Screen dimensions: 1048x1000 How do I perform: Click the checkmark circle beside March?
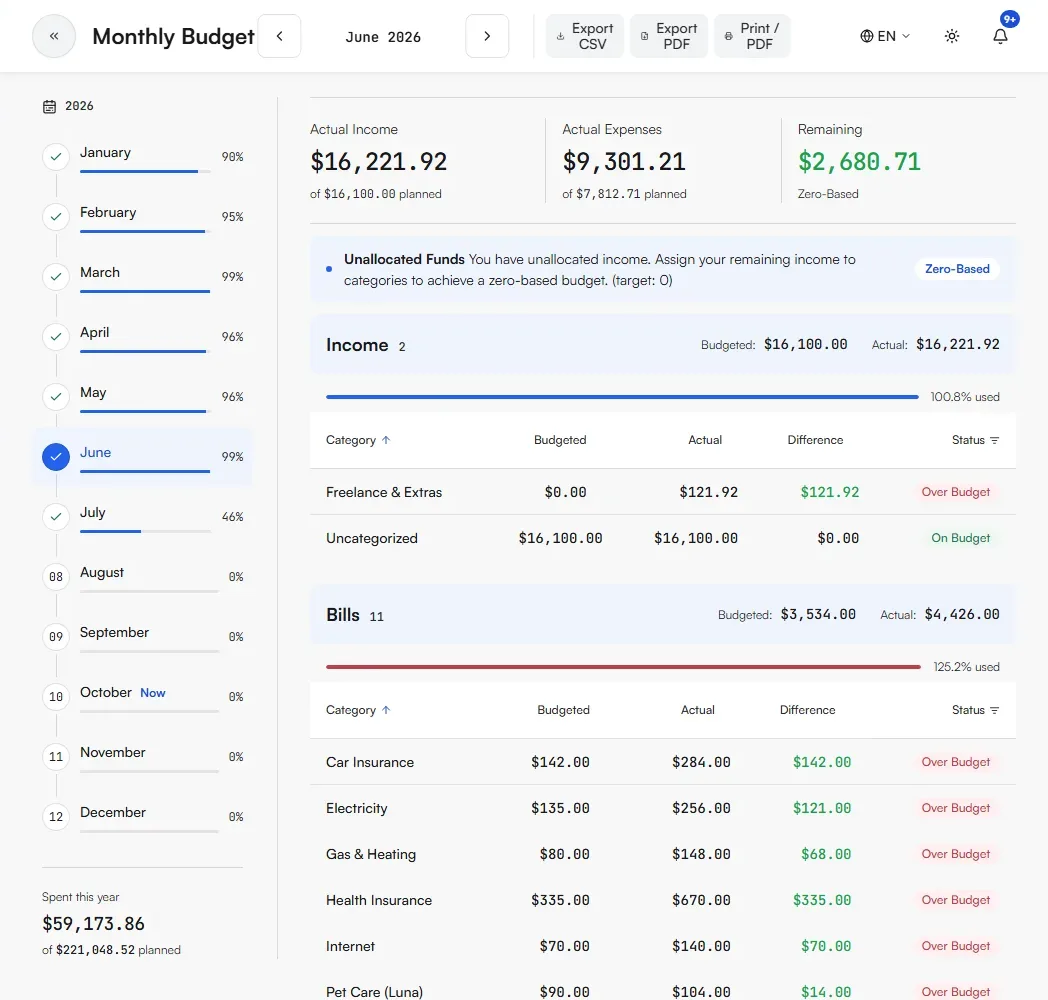56,277
